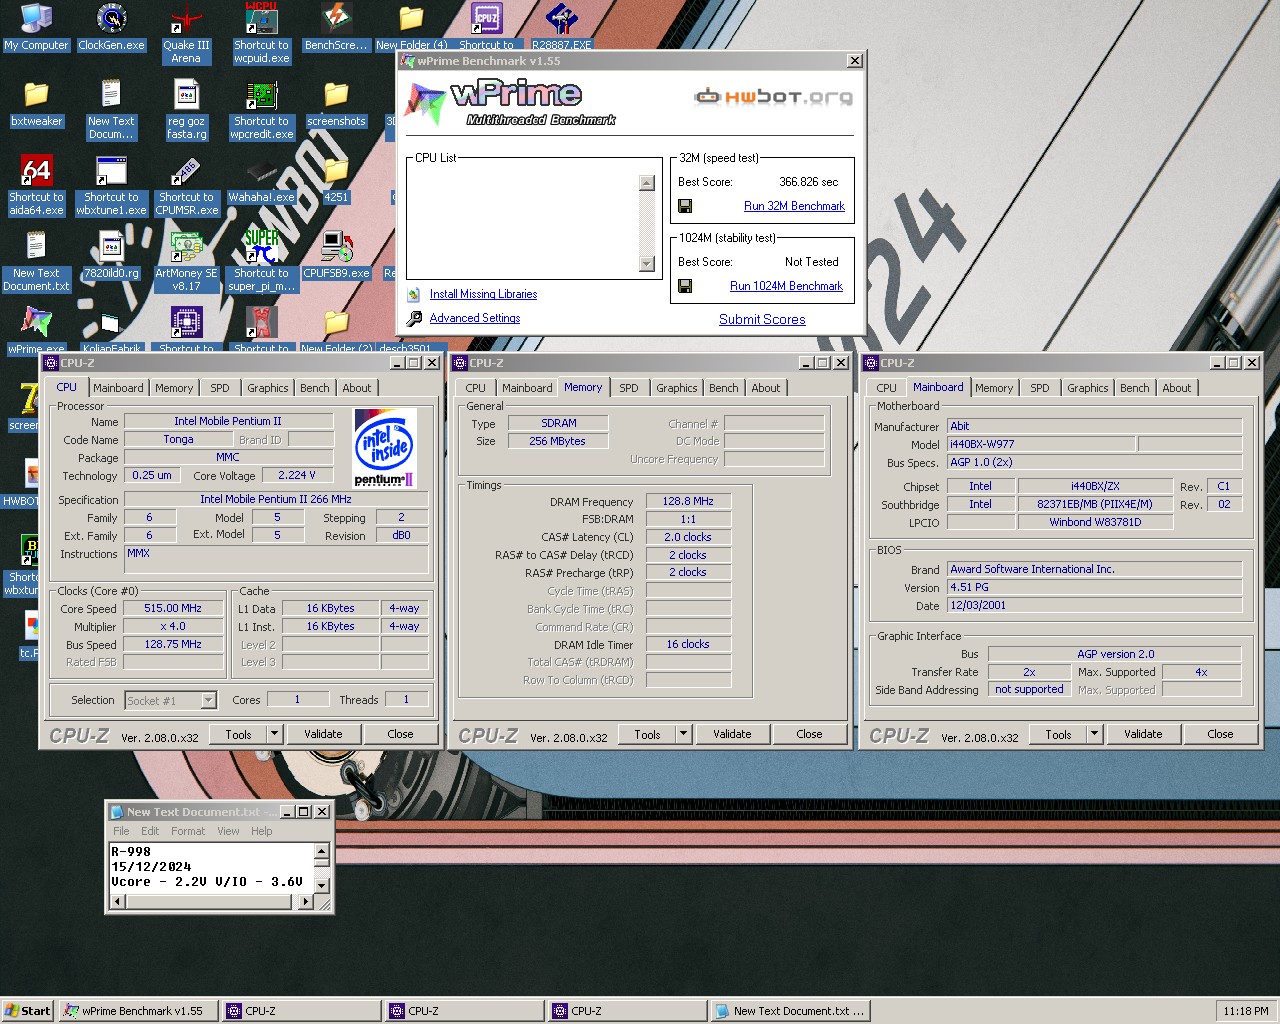Launch wPrime.exe desktop icon
The image size is (1280, 1024).
pyautogui.click(x=36, y=332)
